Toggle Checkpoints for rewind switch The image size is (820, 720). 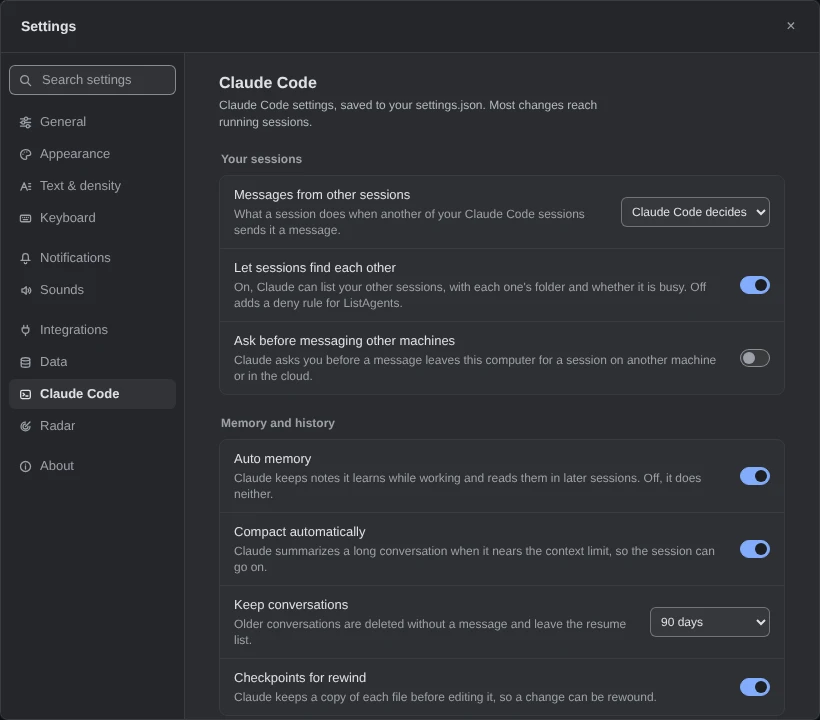(x=754, y=687)
